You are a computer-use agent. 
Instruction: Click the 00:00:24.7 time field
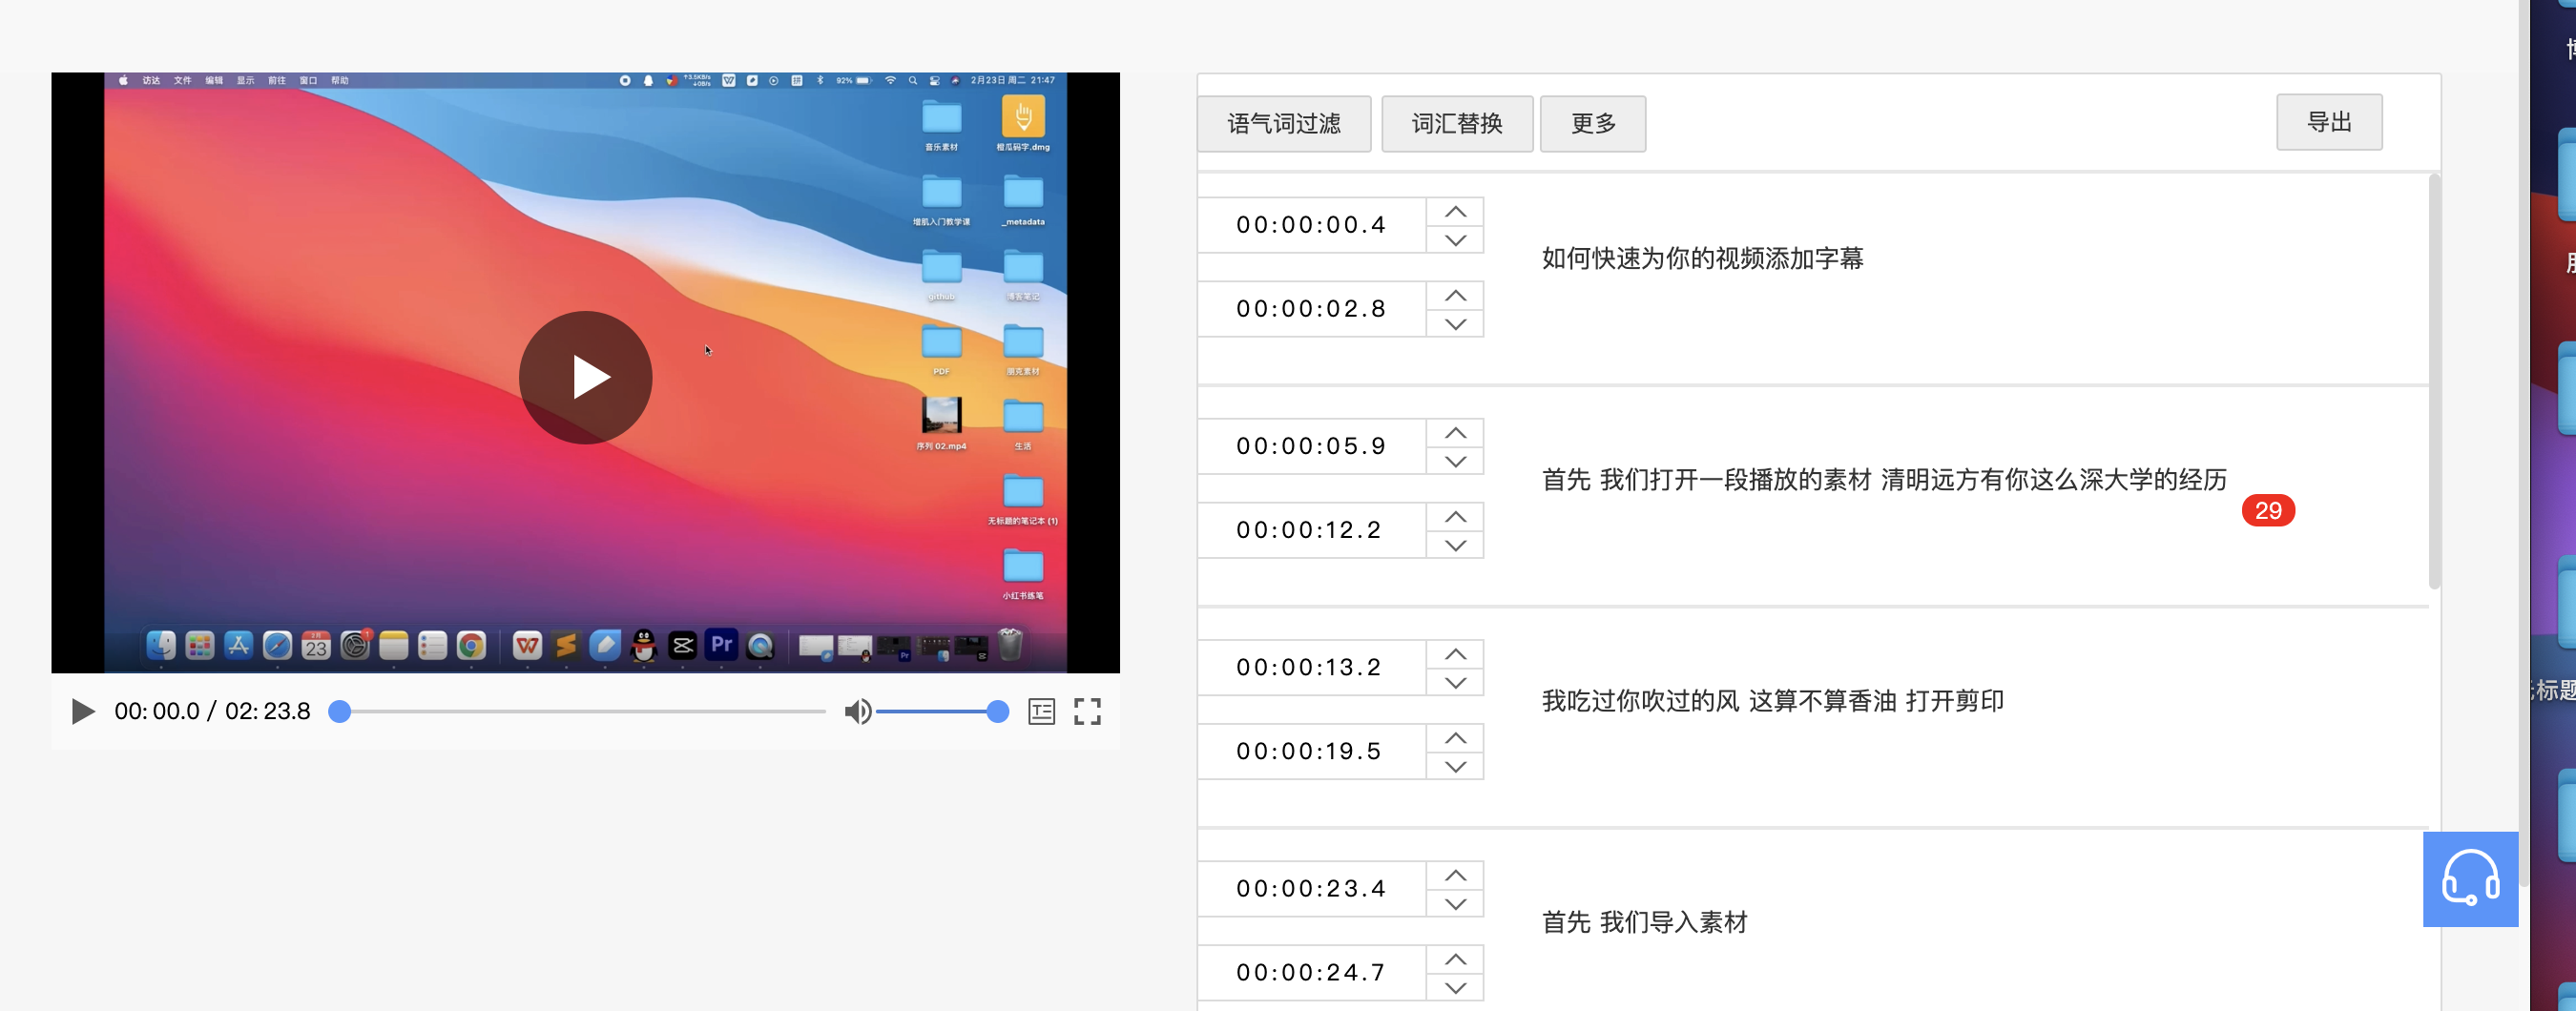click(x=1311, y=972)
